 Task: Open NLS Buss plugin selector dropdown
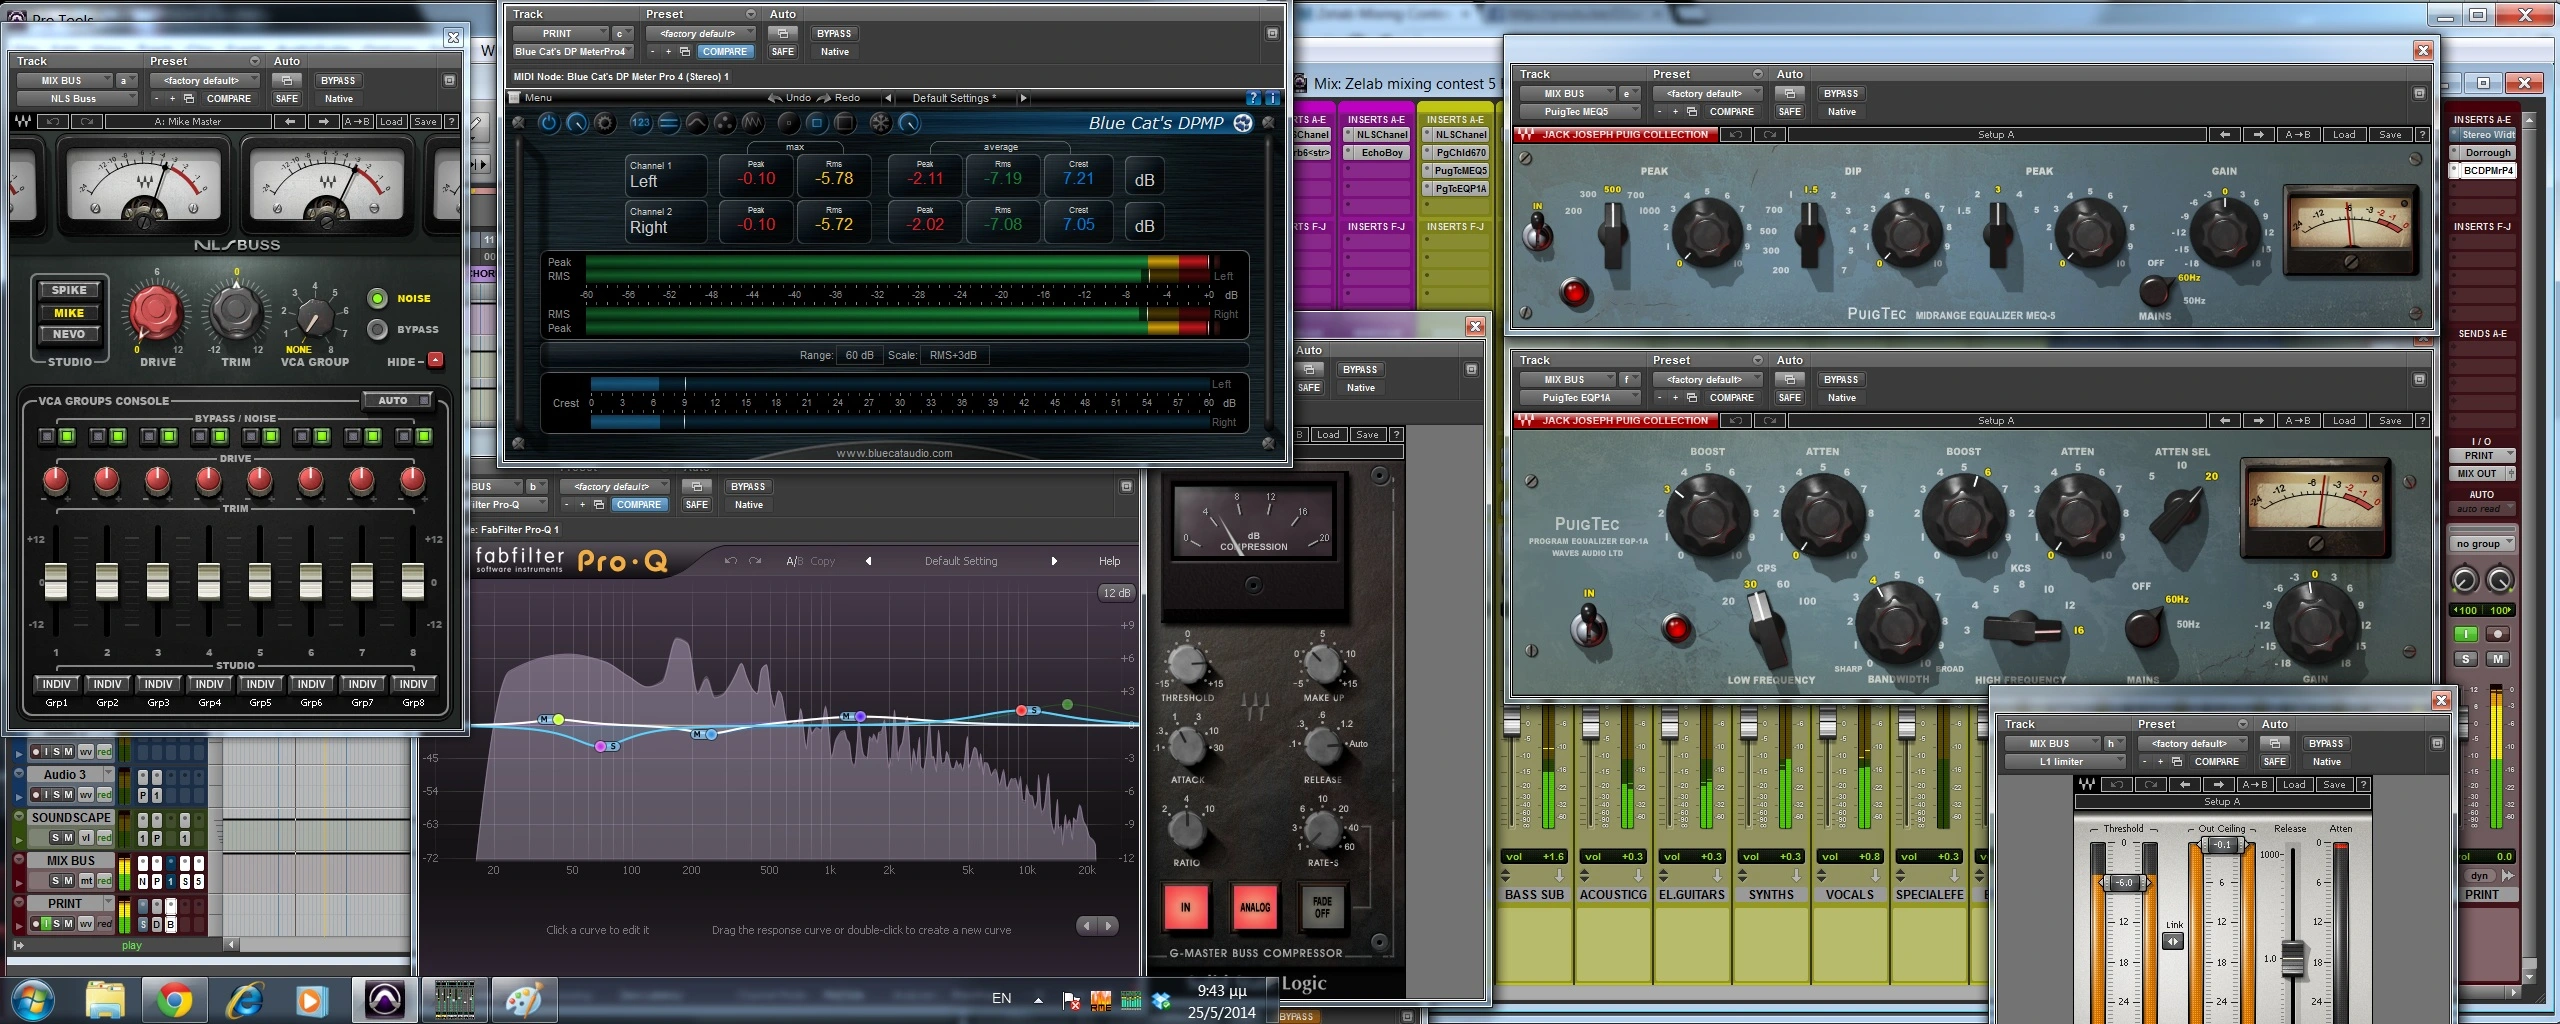76,99
